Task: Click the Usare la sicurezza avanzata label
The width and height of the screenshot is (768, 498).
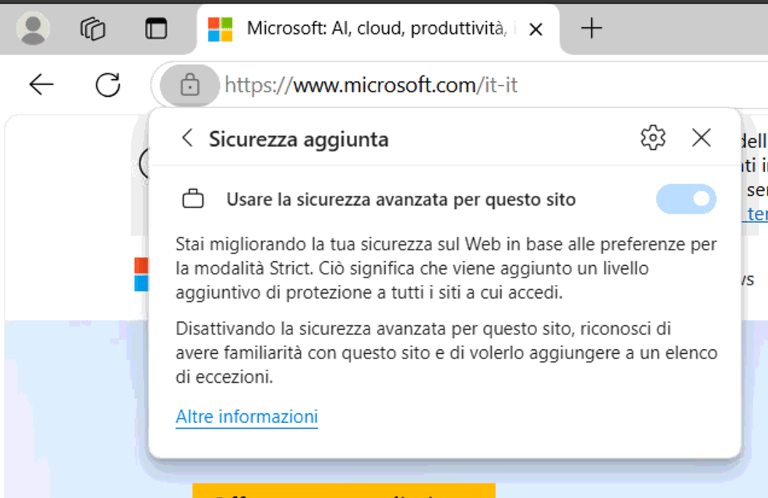Action: 401,200
